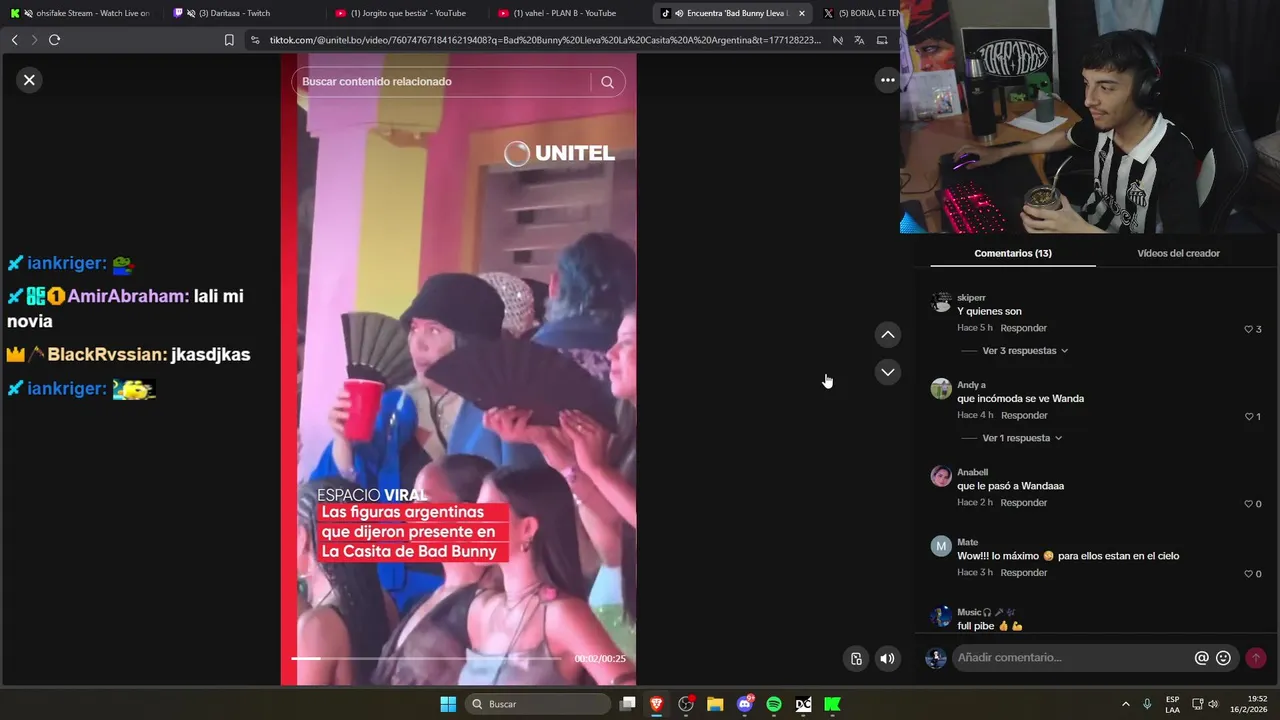This screenshot has width=1280, height=720.
Task: Reply to Anabell's comment via Responder
Action: tap(1024, 502)
